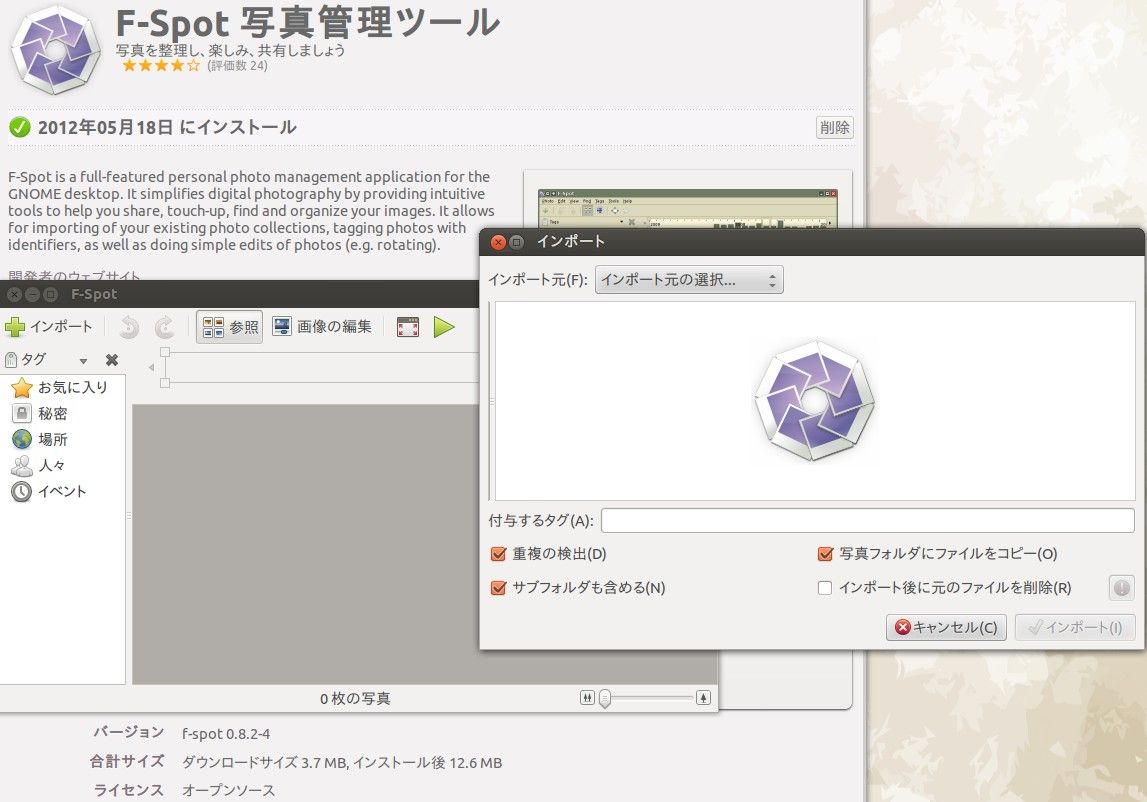Close the インポート dialog window
Screen dimensions: 1147x802
[498, 242]
